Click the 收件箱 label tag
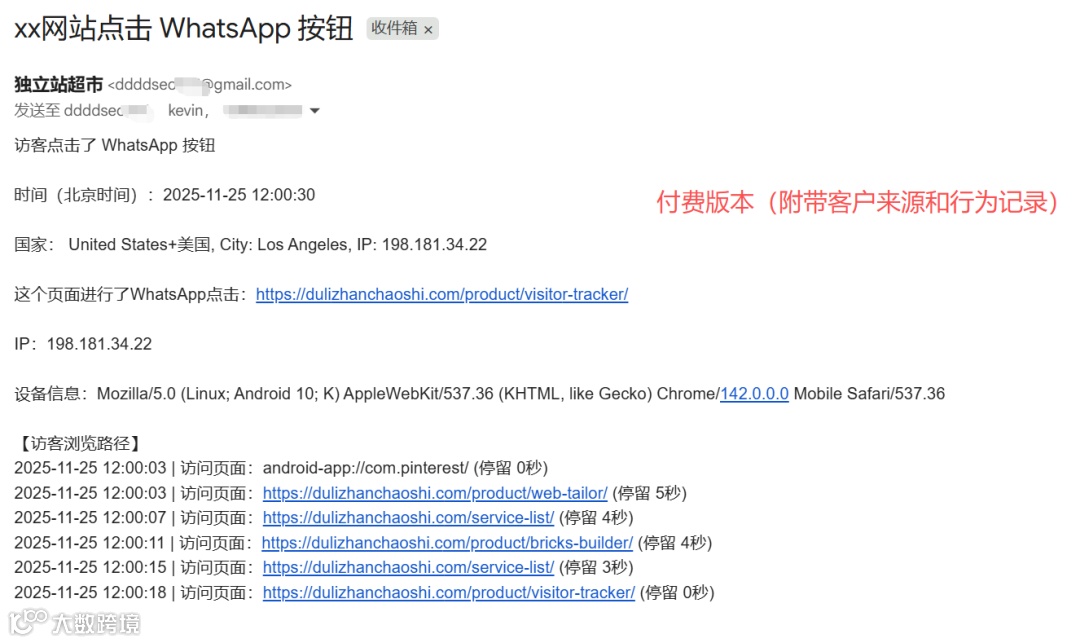Viewport: 1080px width, 643px height. click(402, 28)
